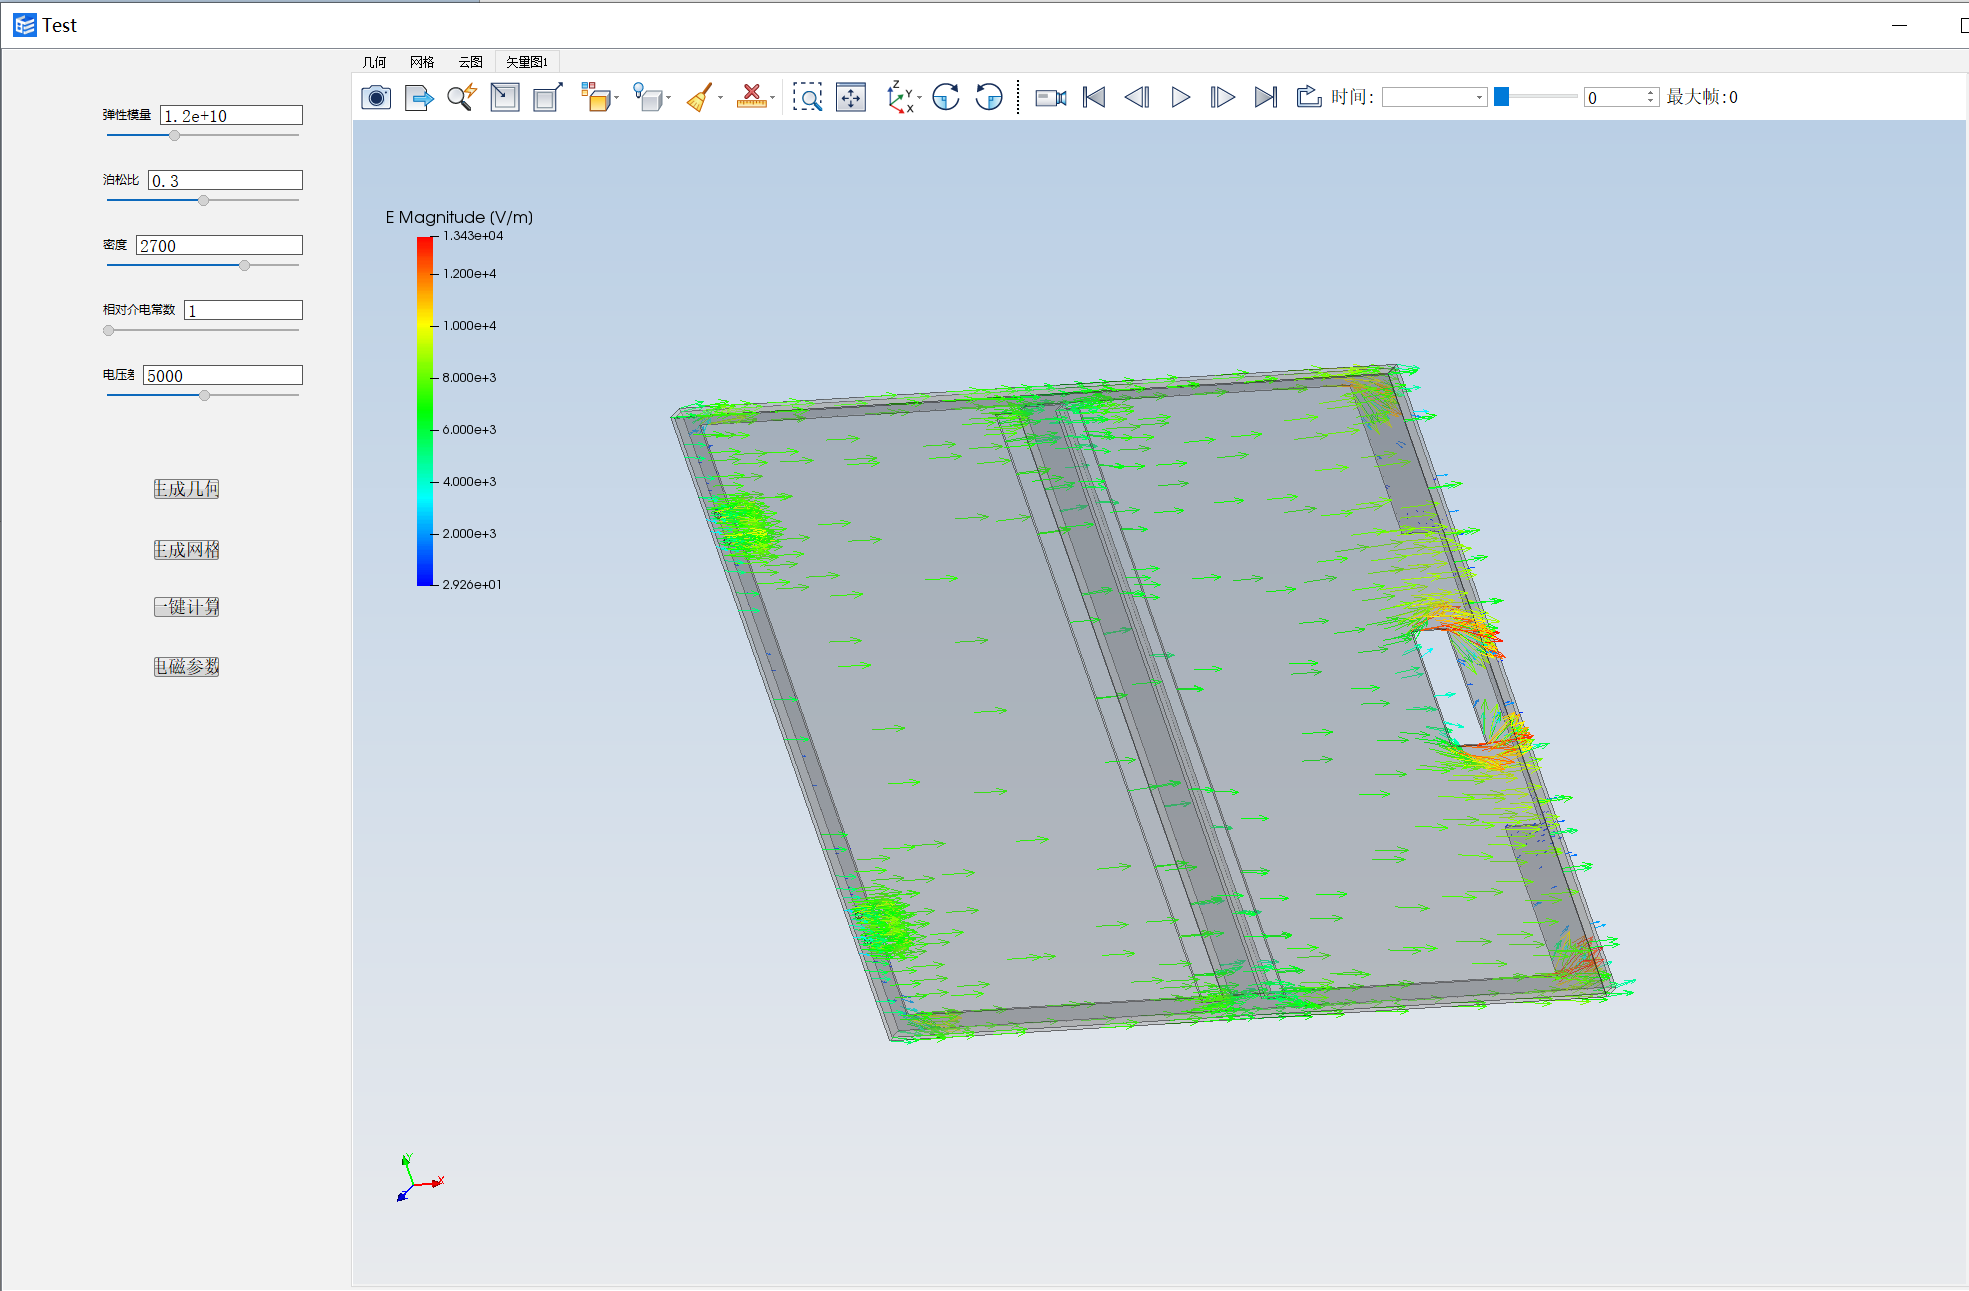Open the light bulb cube dropdown arrow
Screen dimensions: 1969x1291
pyautogui.click(x=668, y=98)
